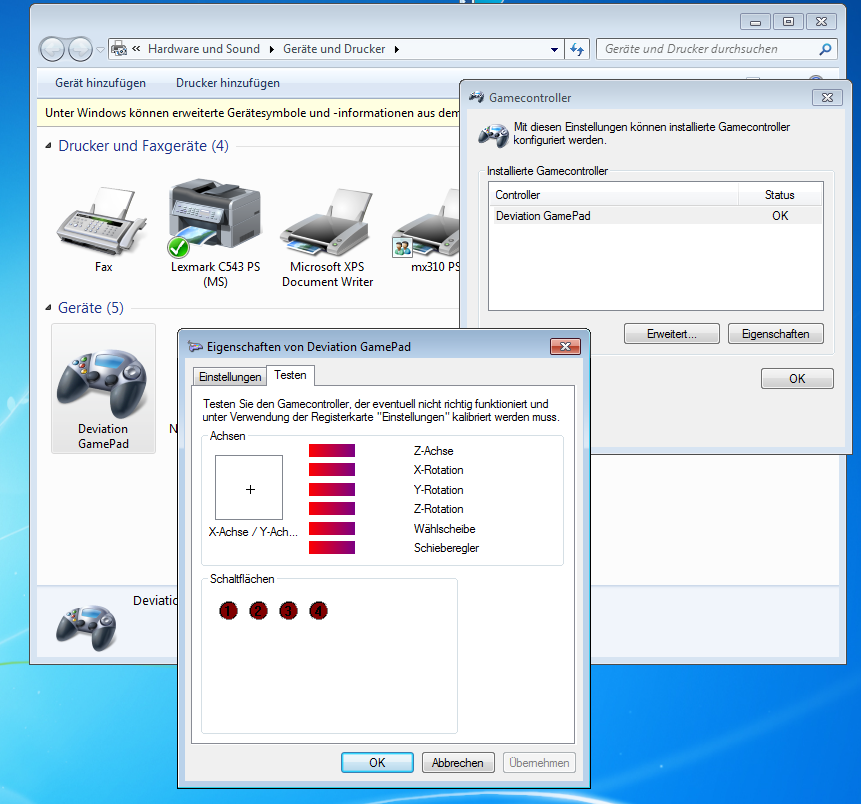The height and width of the screenshot is (804, 861).
Task: Click Eigenschaften dialog title bar icon
Action: point(195,347)
